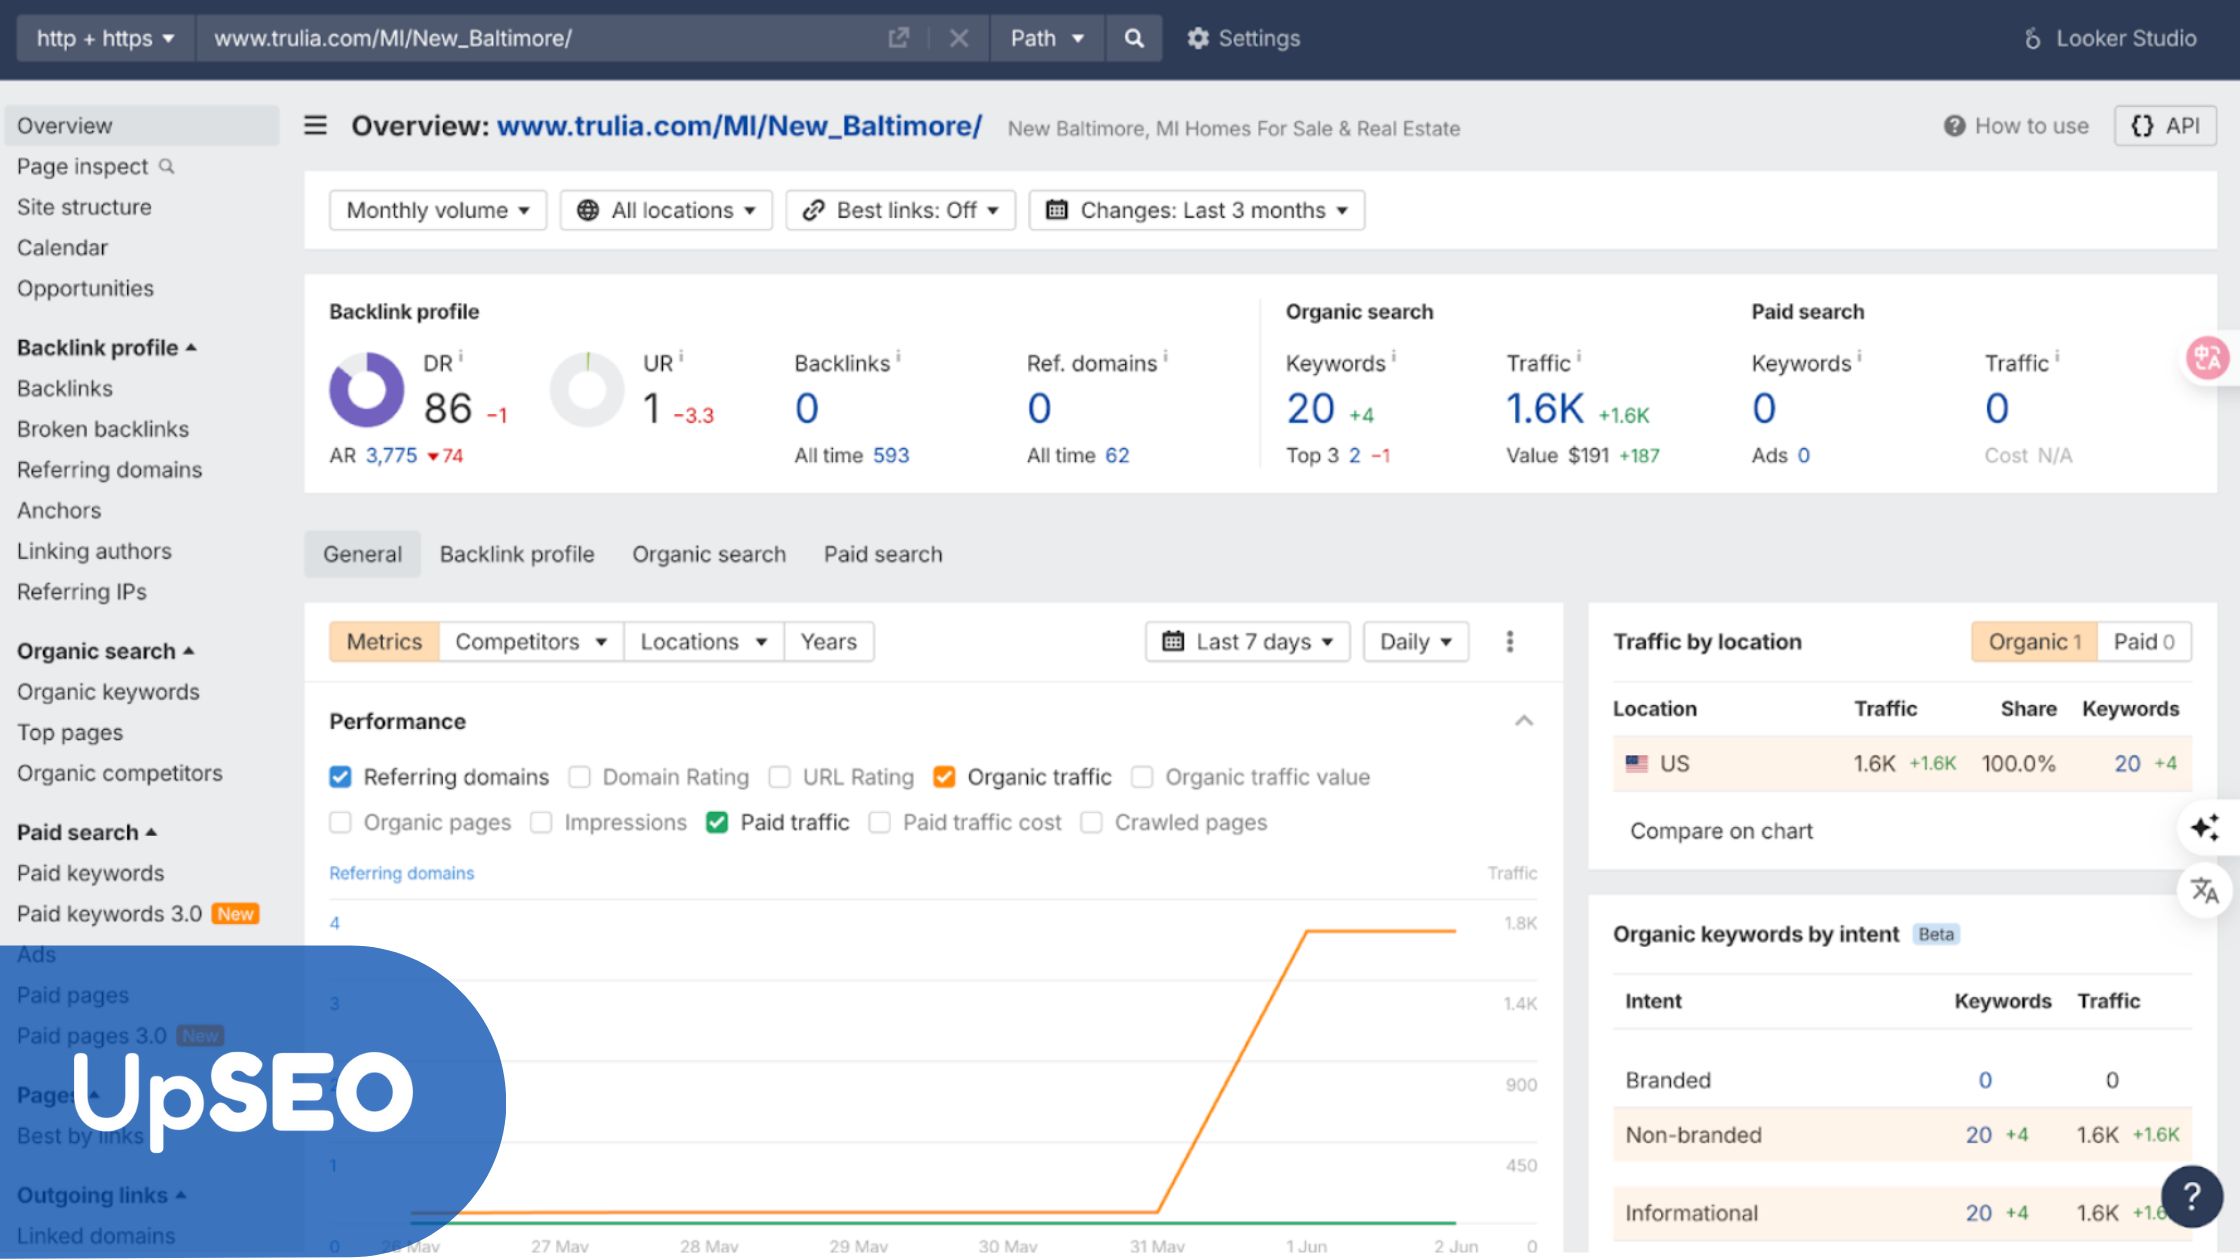This screenshot has width=2240, height=1260.
Task: Open Looker Studio link
Action: pos(2110,38)
